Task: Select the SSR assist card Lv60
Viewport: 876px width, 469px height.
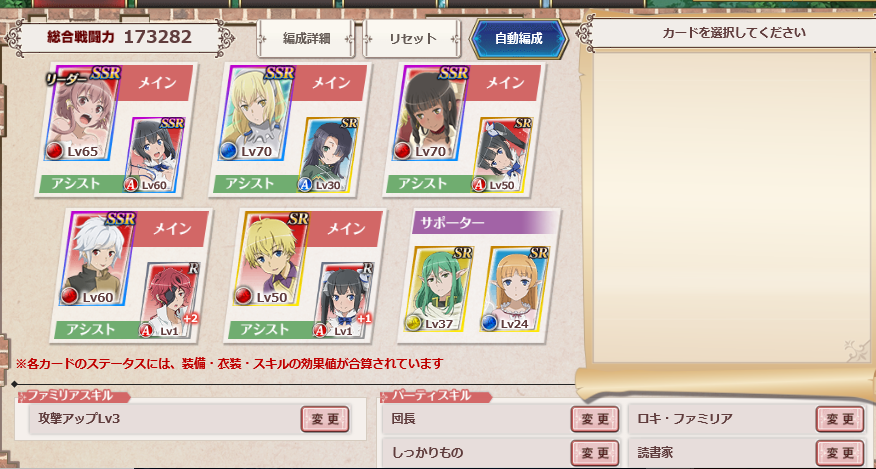Action: (x=155, y=155)
